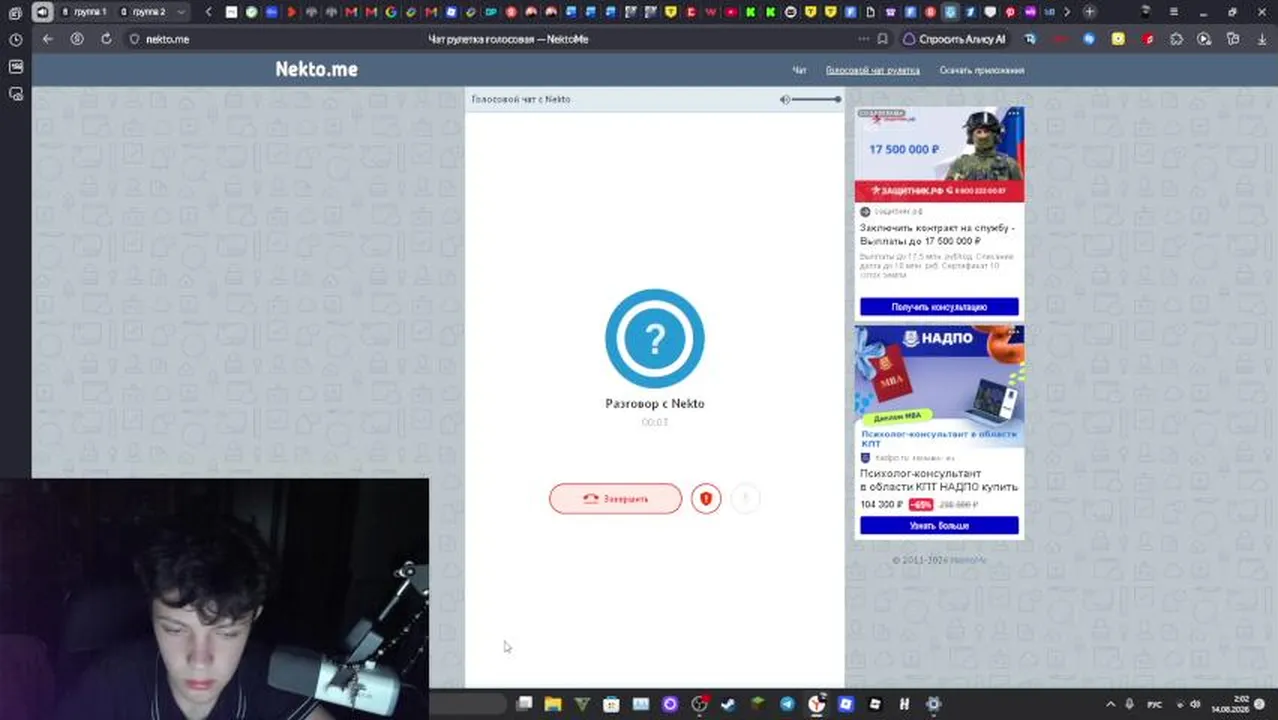Open the Спросить Алису AI button
The width and height of the screenshot is (1278, 720).
[x=954, y=39]
